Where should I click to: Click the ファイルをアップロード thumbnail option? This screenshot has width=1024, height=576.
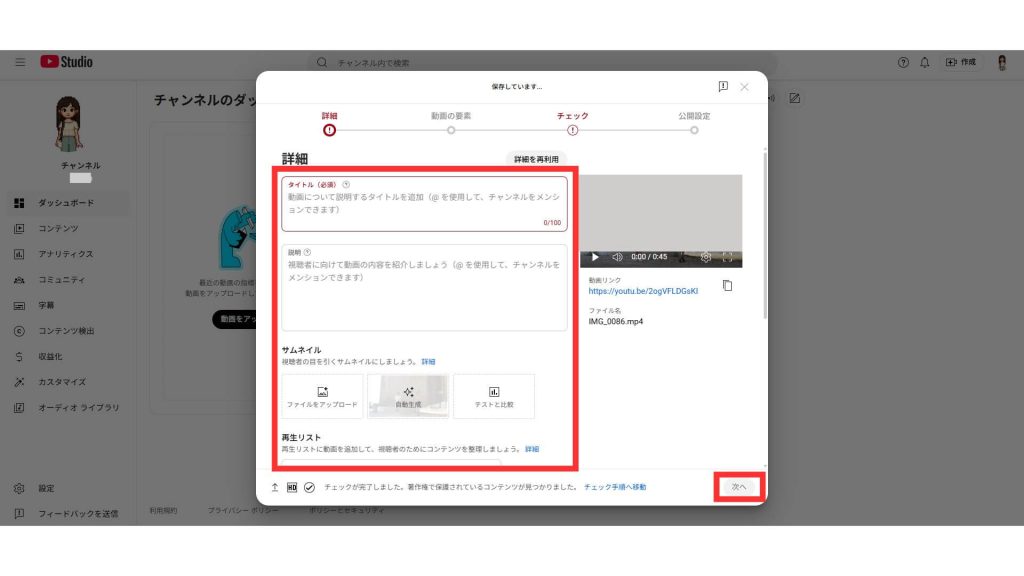point(322,396)
